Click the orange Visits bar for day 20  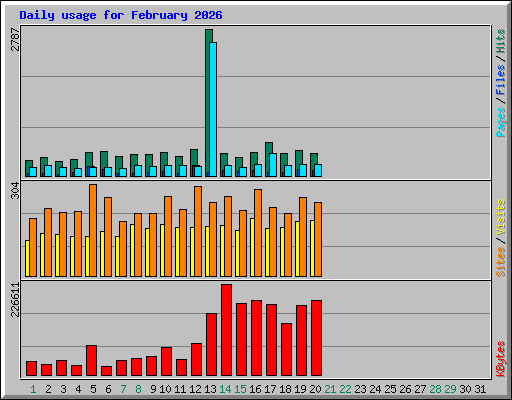coord(318,239)
